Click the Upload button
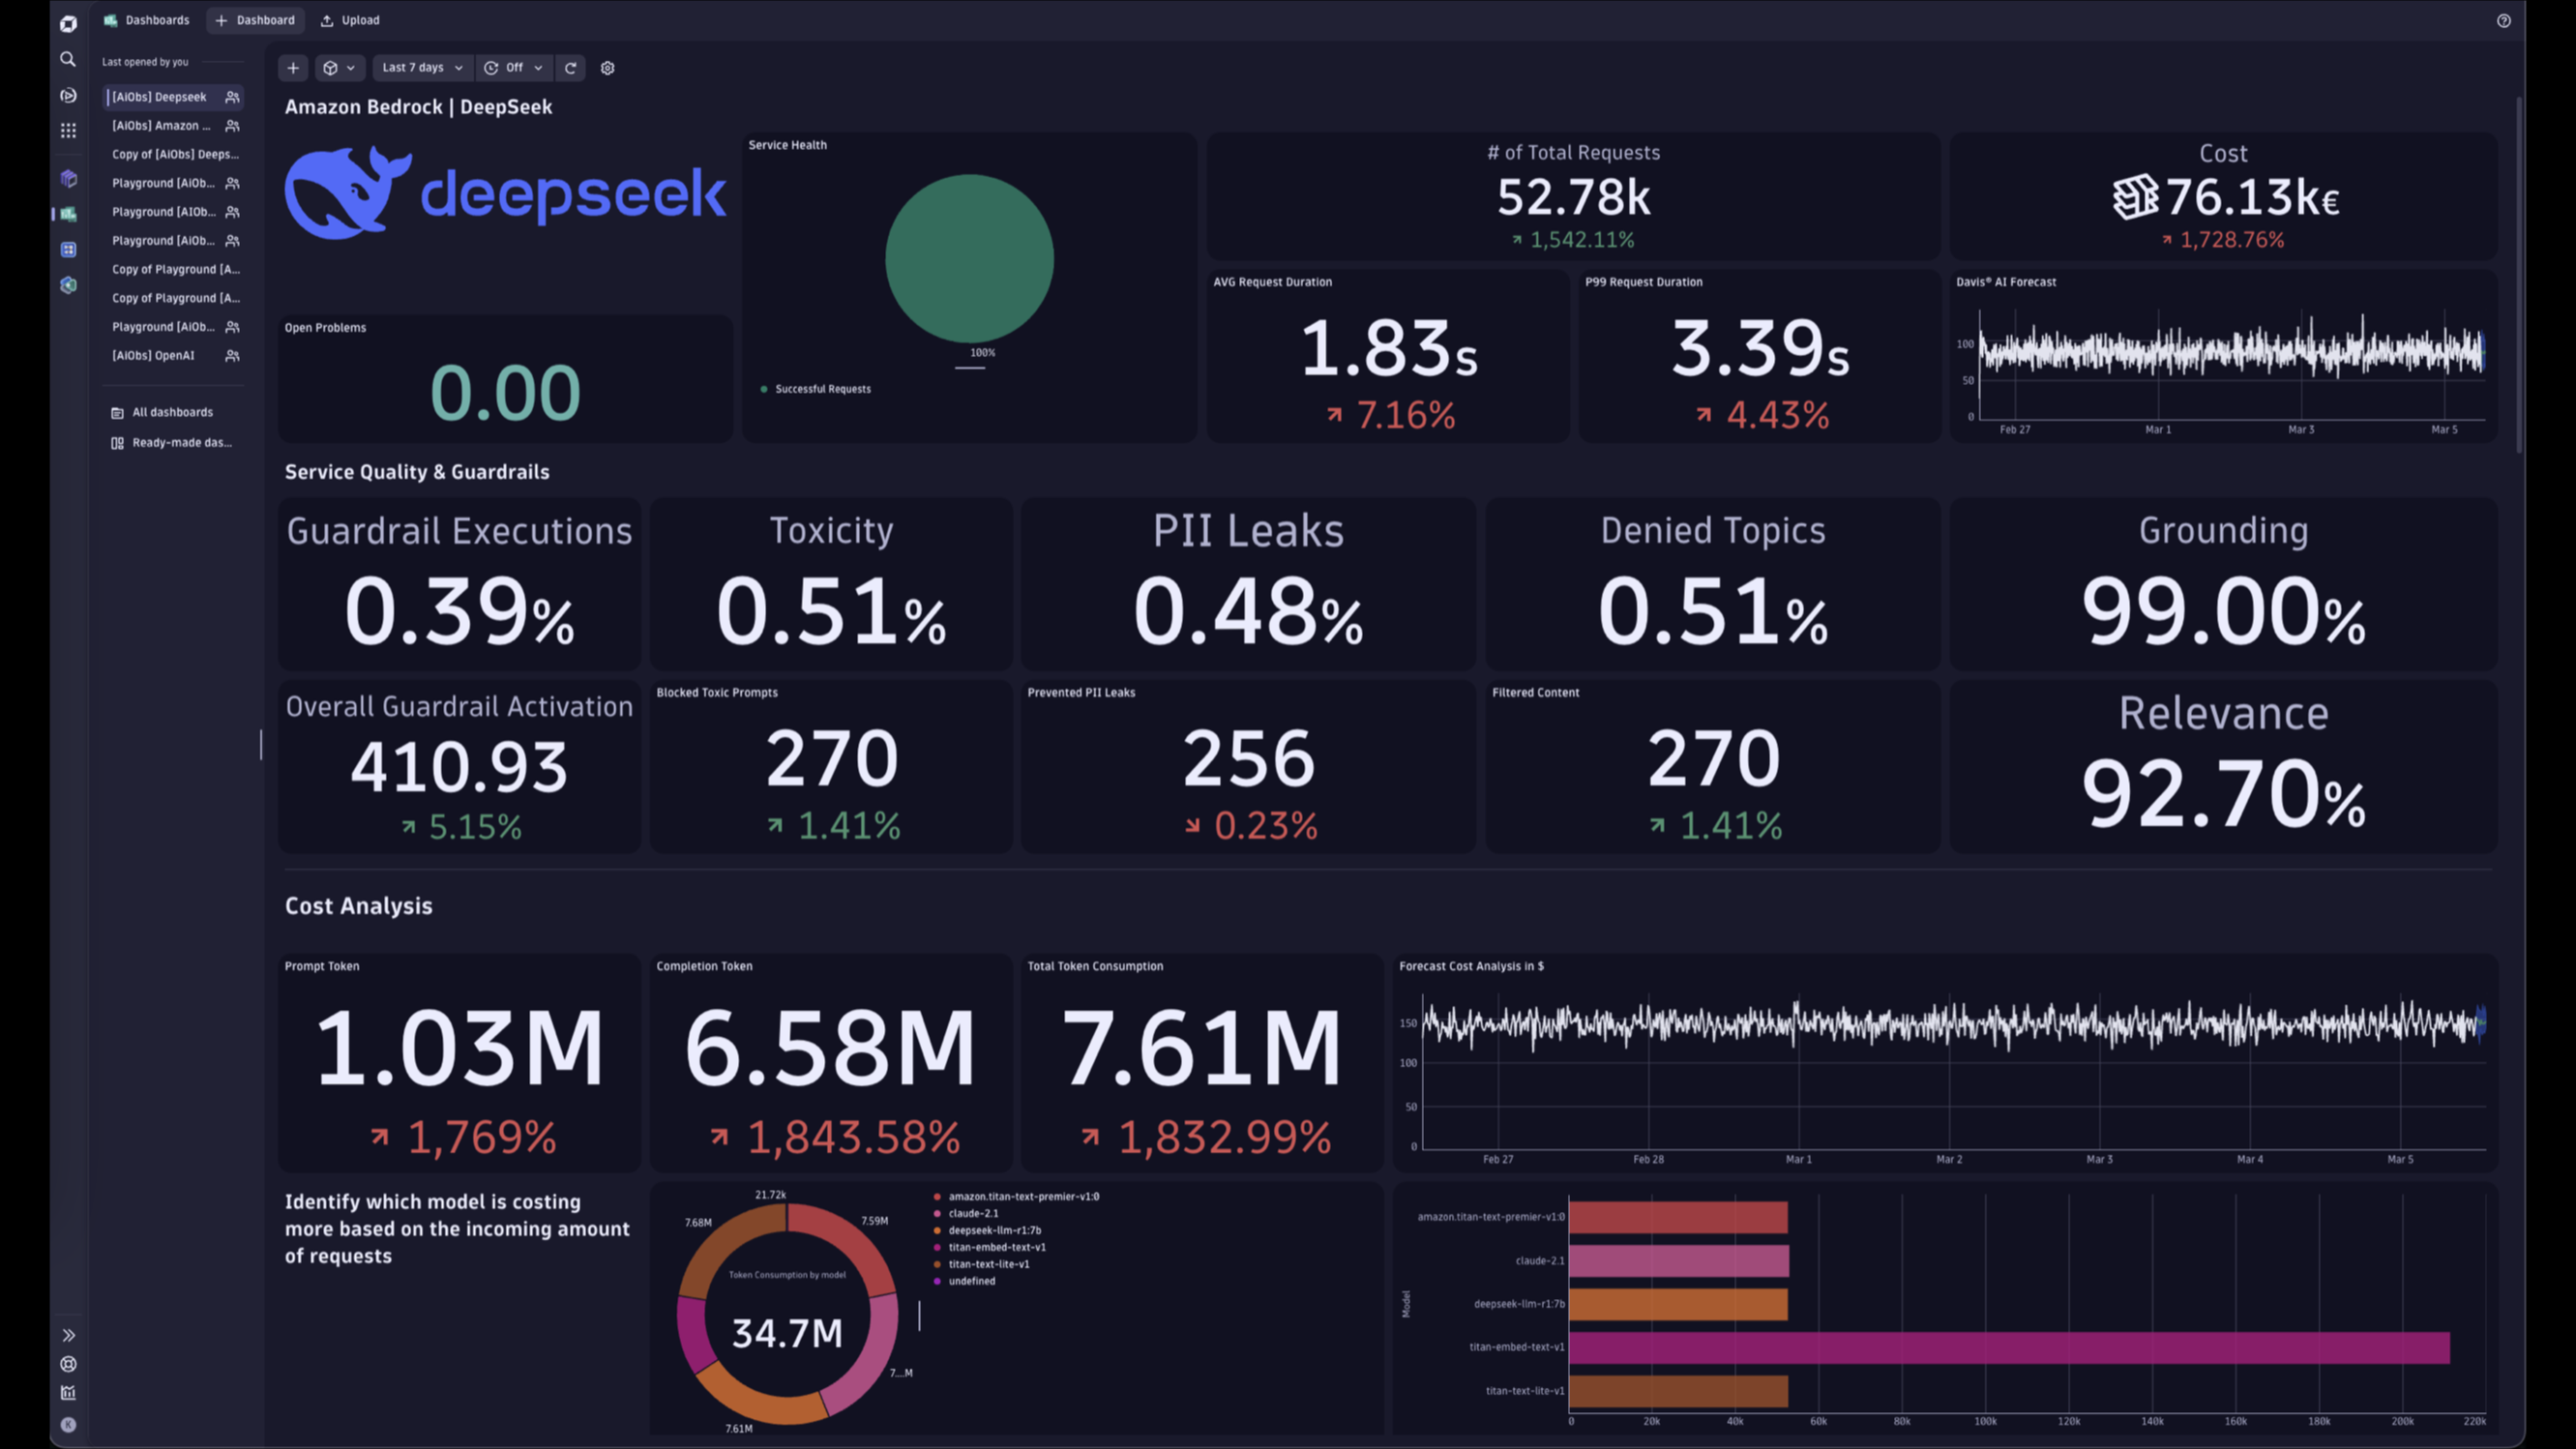The height and width of the screenshot is (1449, 2576). (x=350, y=20)
